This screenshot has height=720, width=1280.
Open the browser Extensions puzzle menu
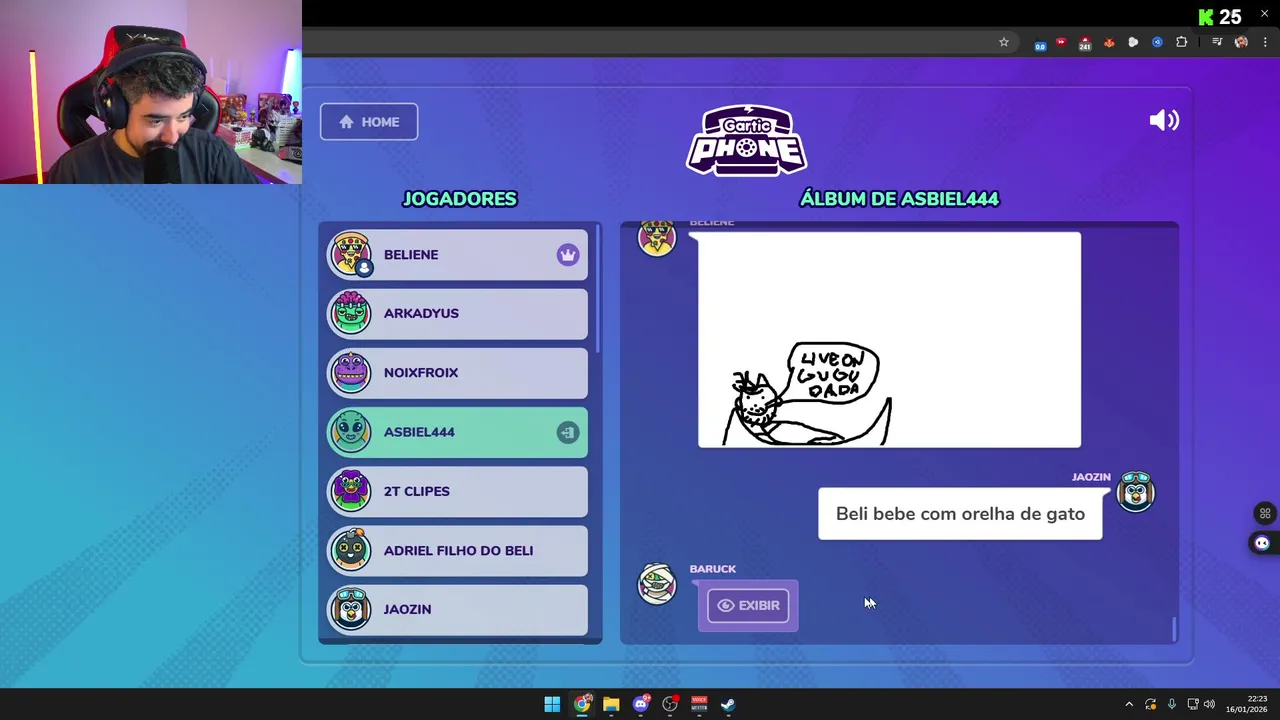pos(1182,42)
